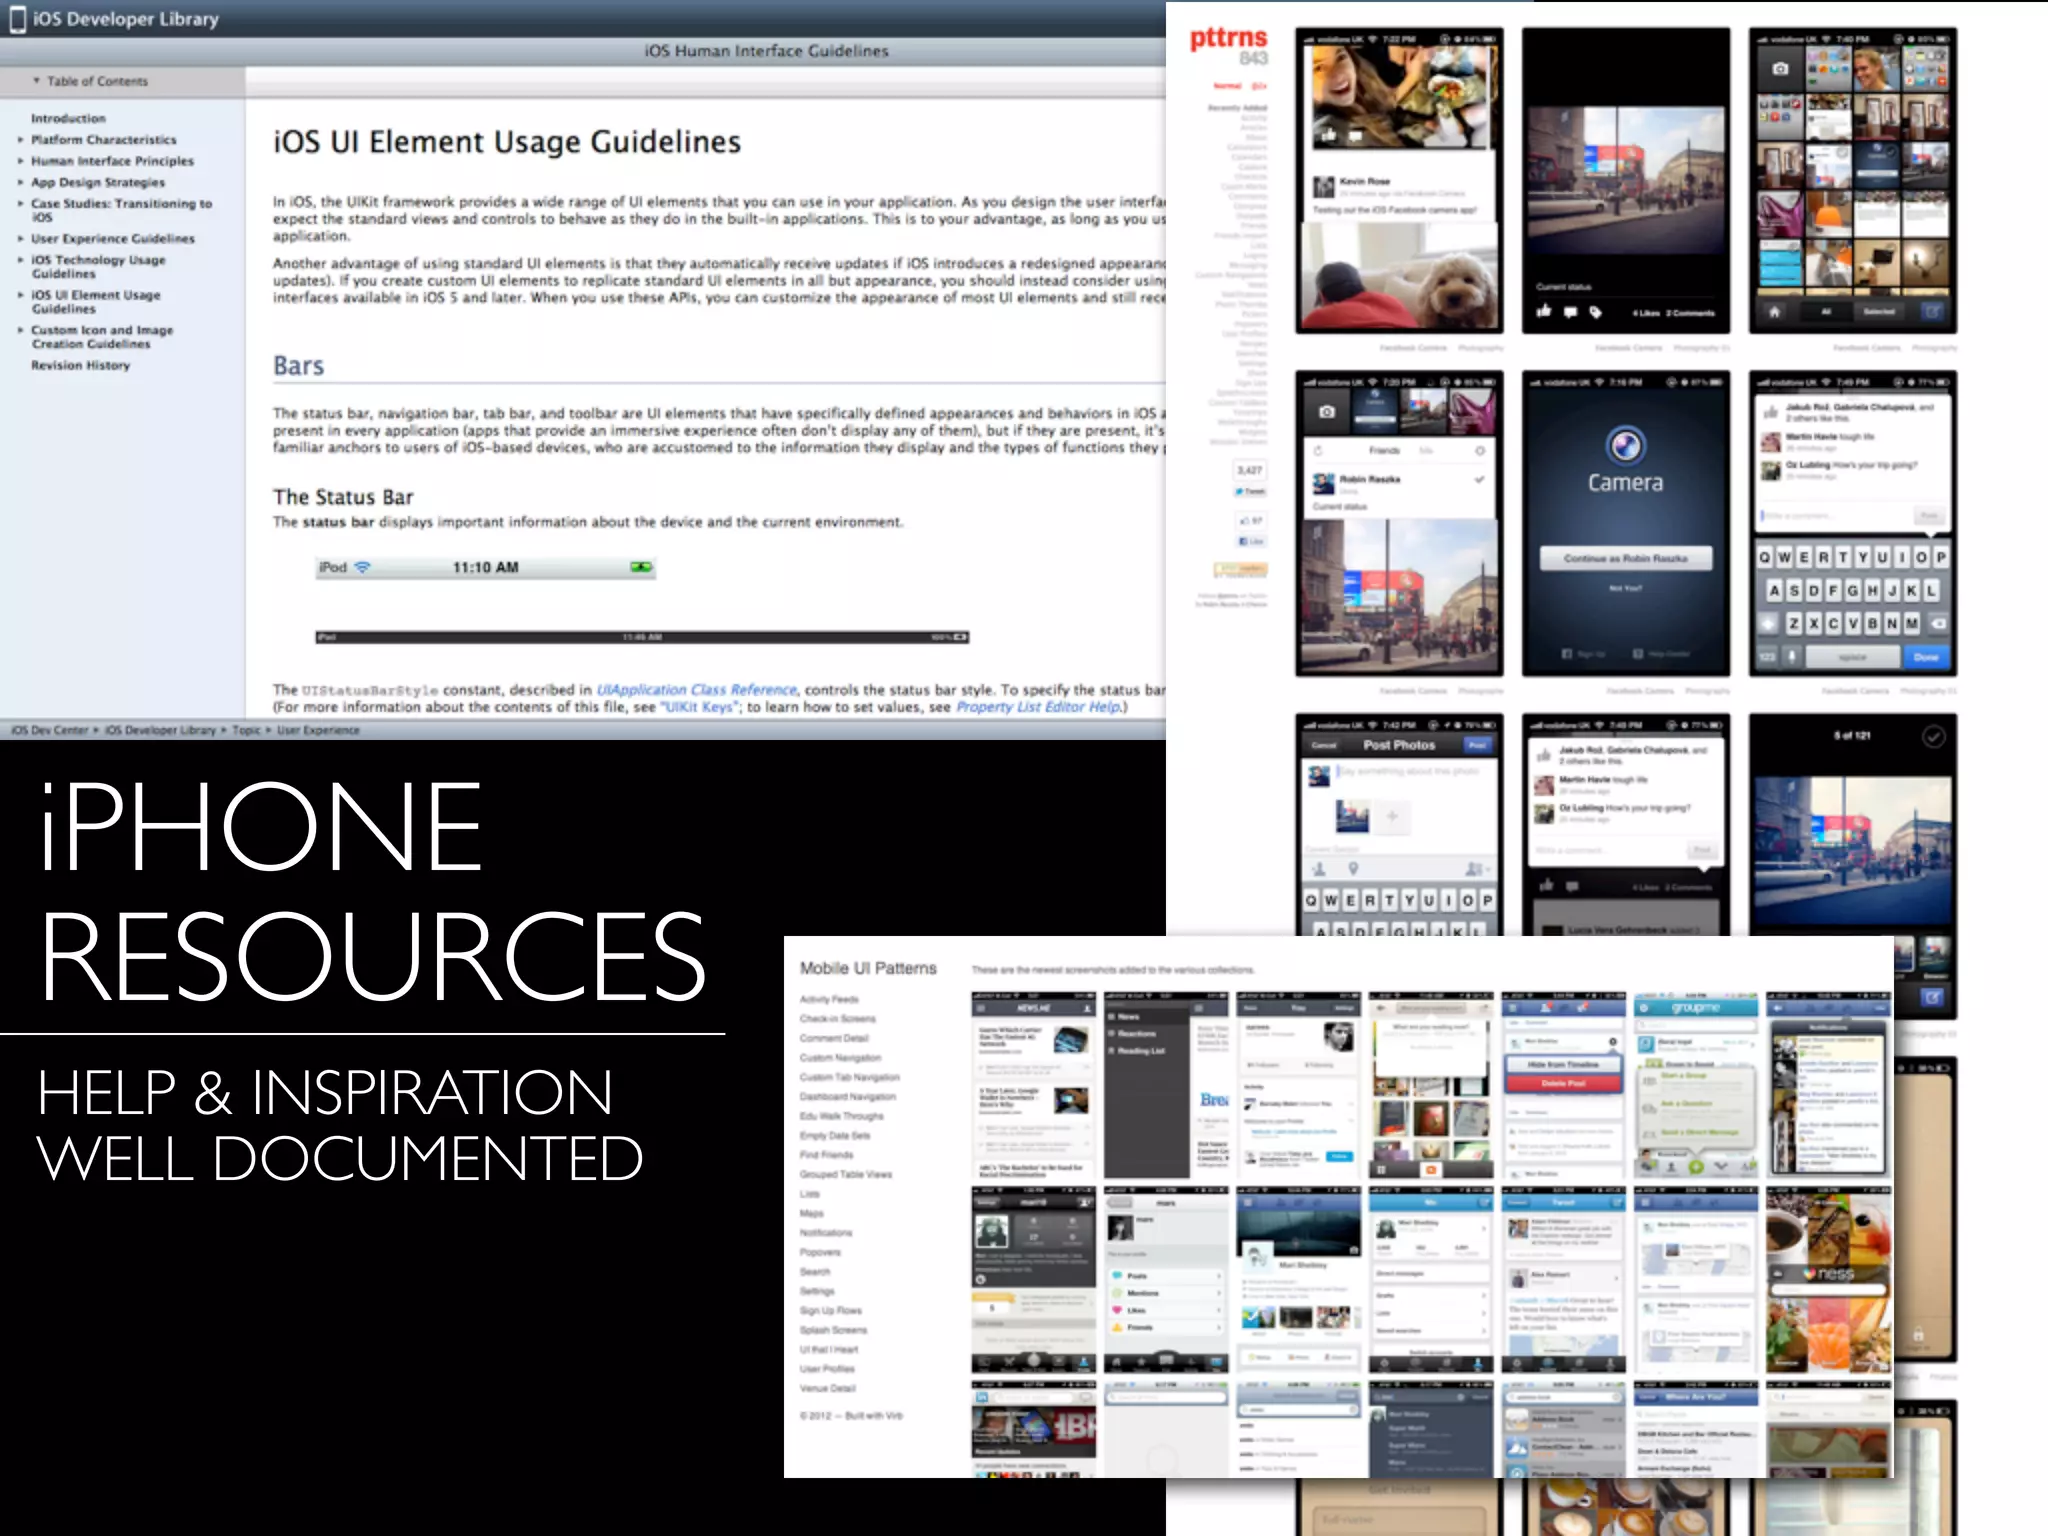This screenshot has height=1536, width=2048.
Task: Collapse the Table of Contents disclosure triangle
Action: point(36,81)
